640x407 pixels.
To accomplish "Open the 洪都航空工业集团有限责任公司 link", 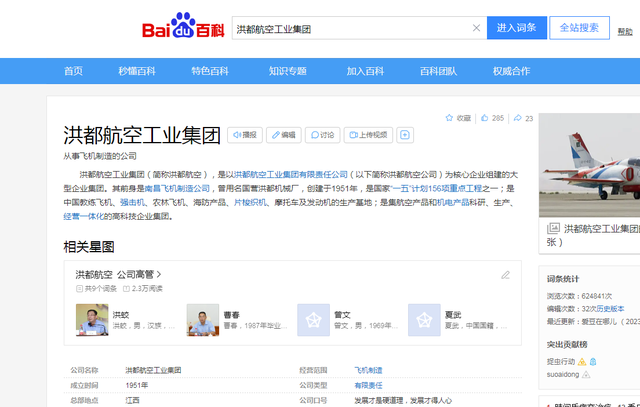I will pos(291,175).
